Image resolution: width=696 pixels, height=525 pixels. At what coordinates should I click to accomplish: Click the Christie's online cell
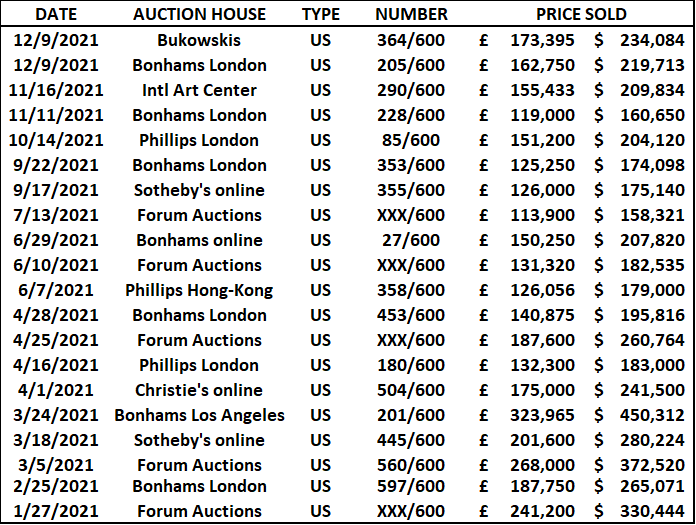(200, 390)
